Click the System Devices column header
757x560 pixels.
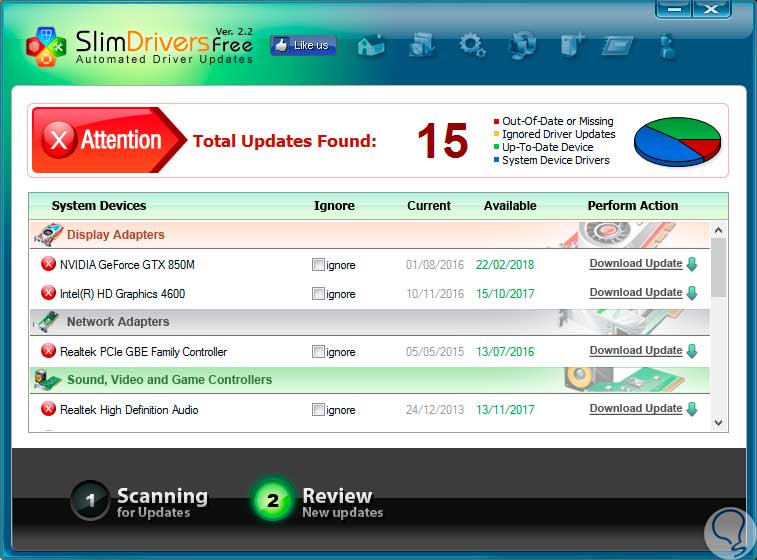click(x=99, y=206)
